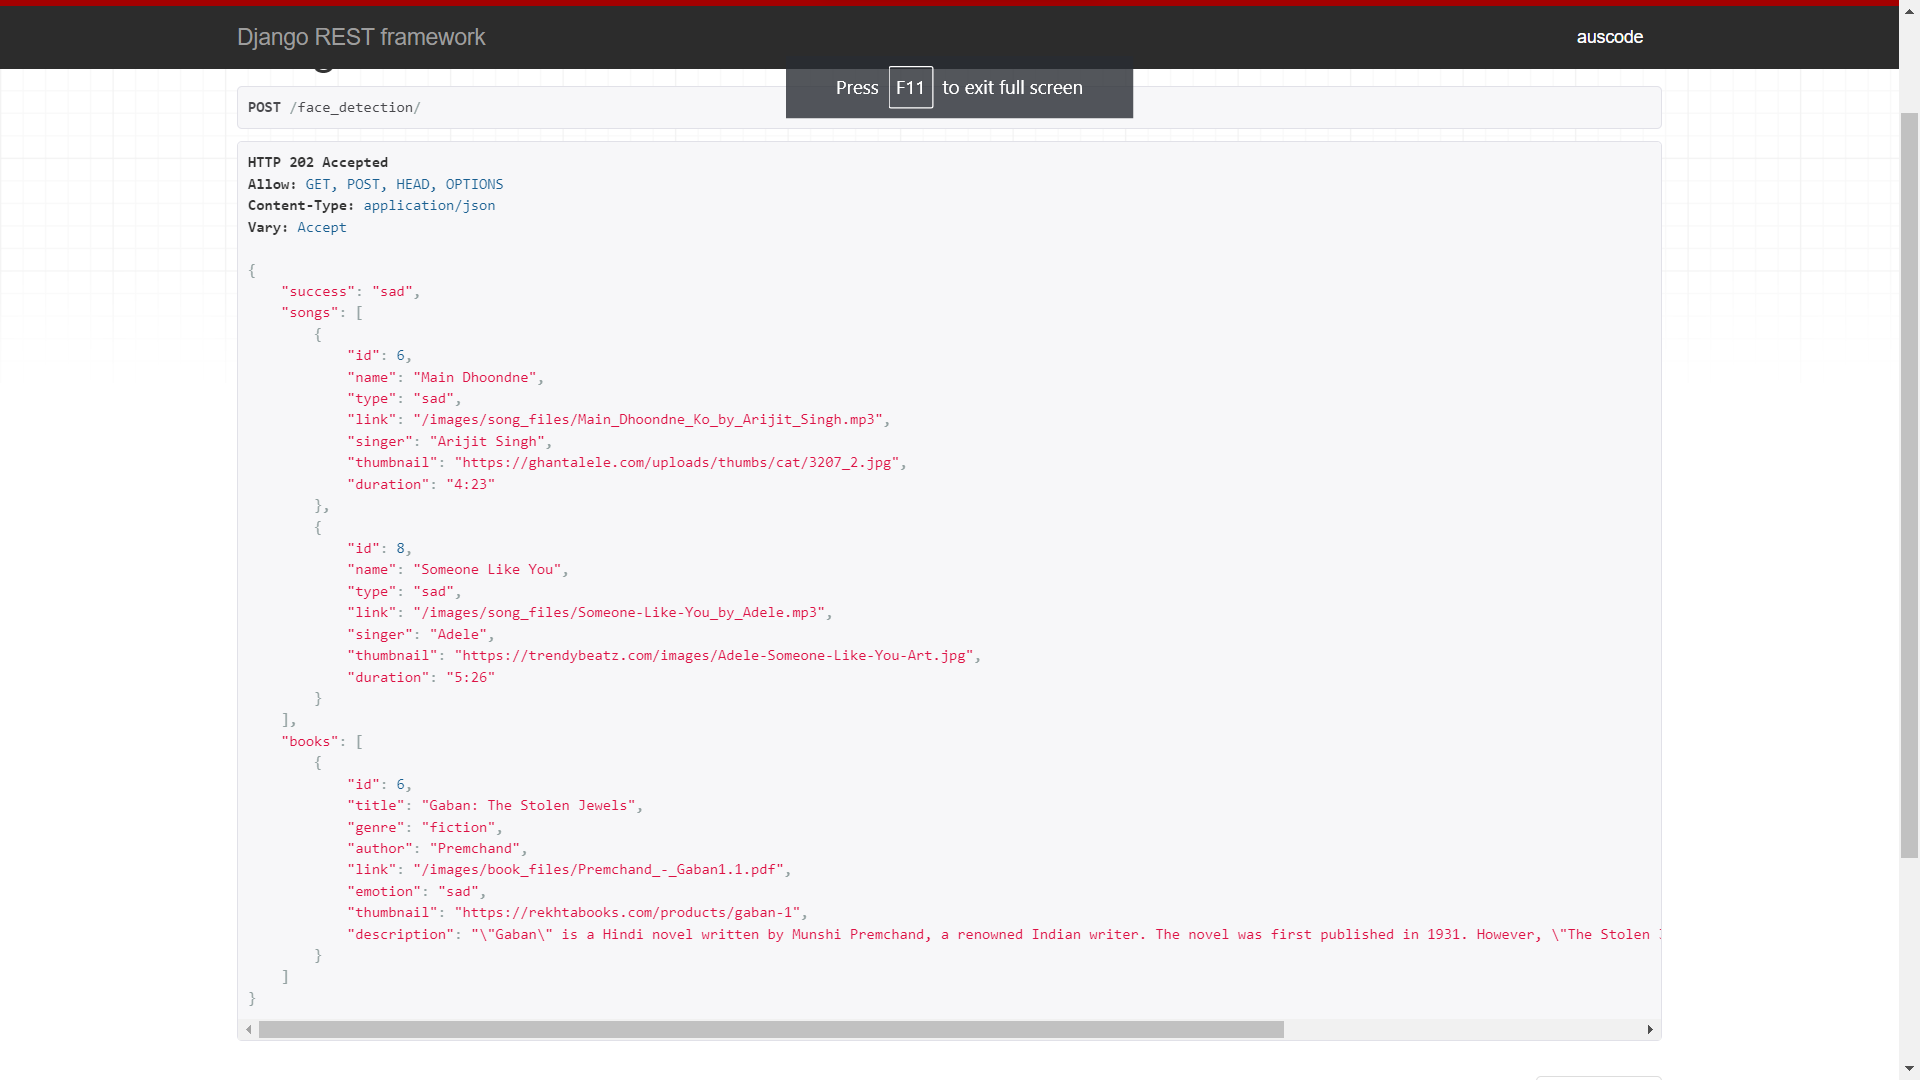Screen dimensions: 1920x1080
Task: Click the Someone-Like-You mp3 link value
Action: 620,613
